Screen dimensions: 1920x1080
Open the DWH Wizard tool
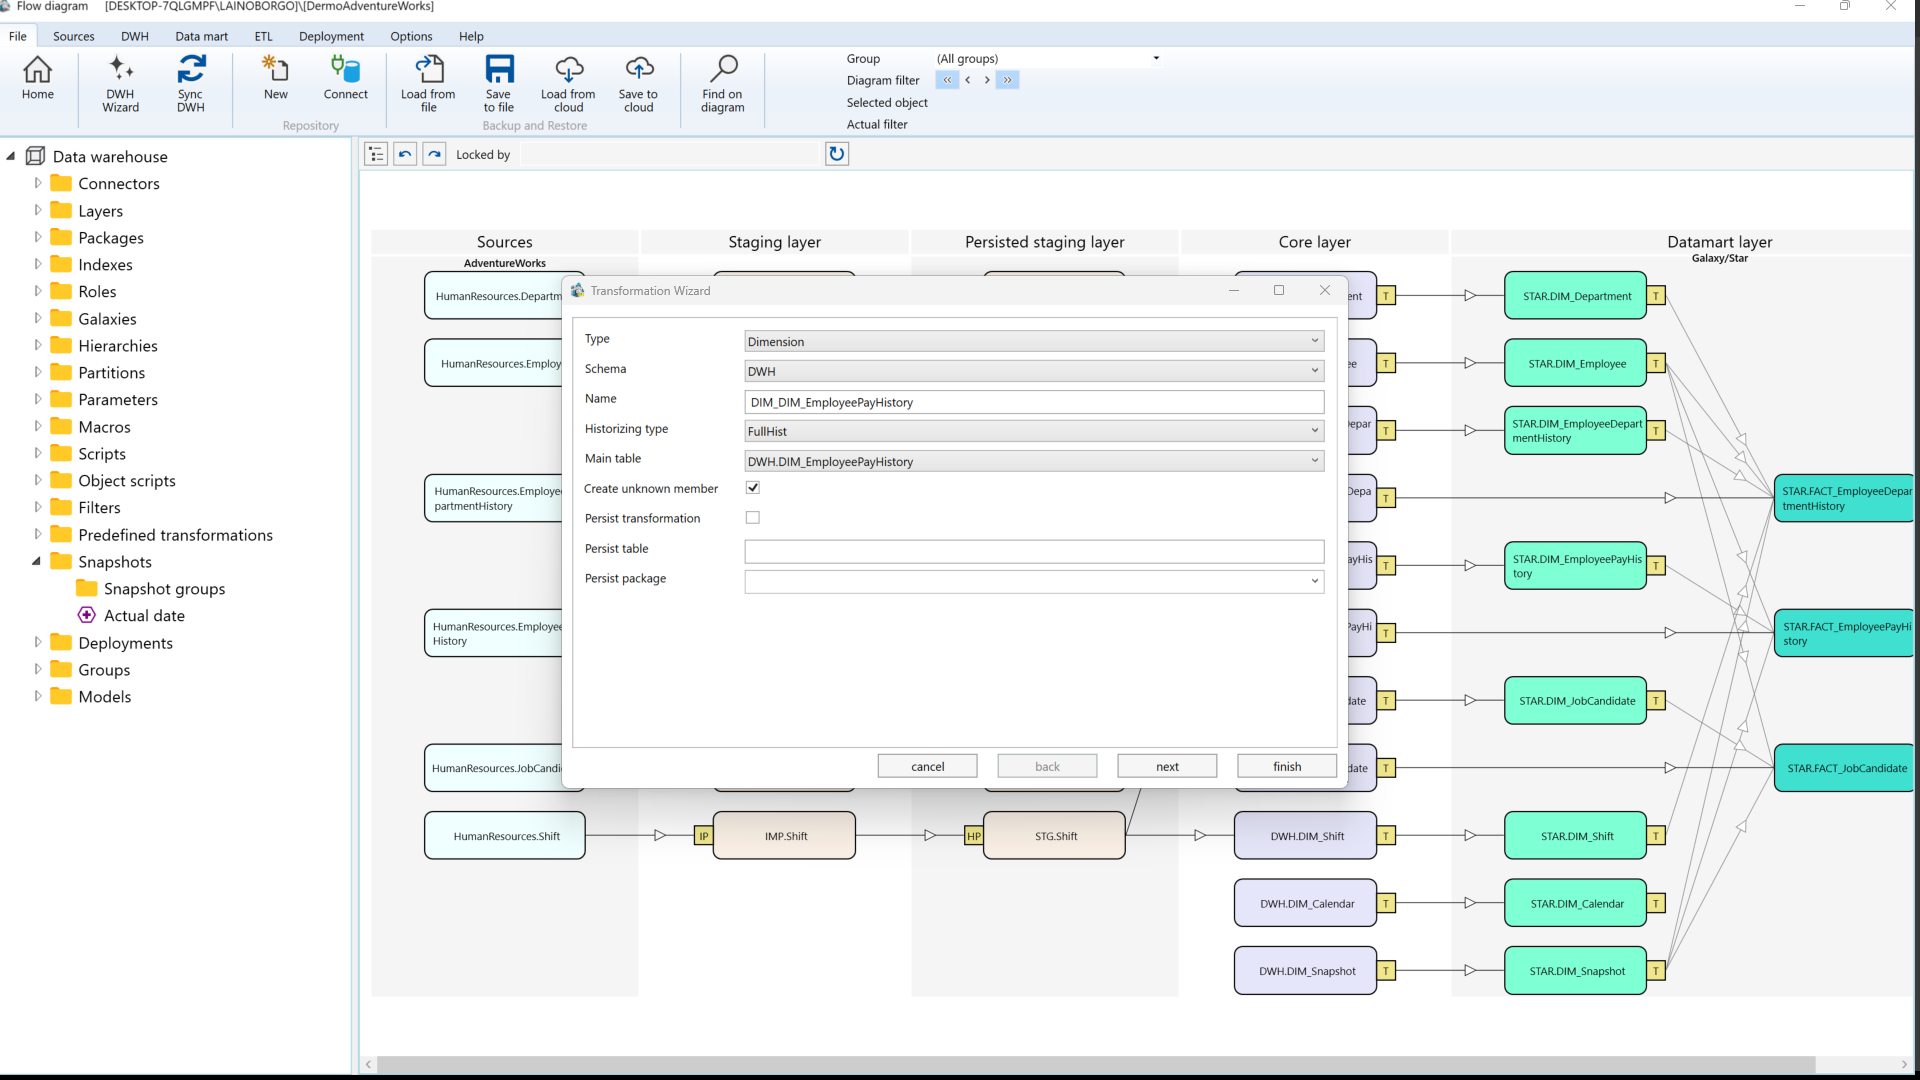tap(121, 84)
